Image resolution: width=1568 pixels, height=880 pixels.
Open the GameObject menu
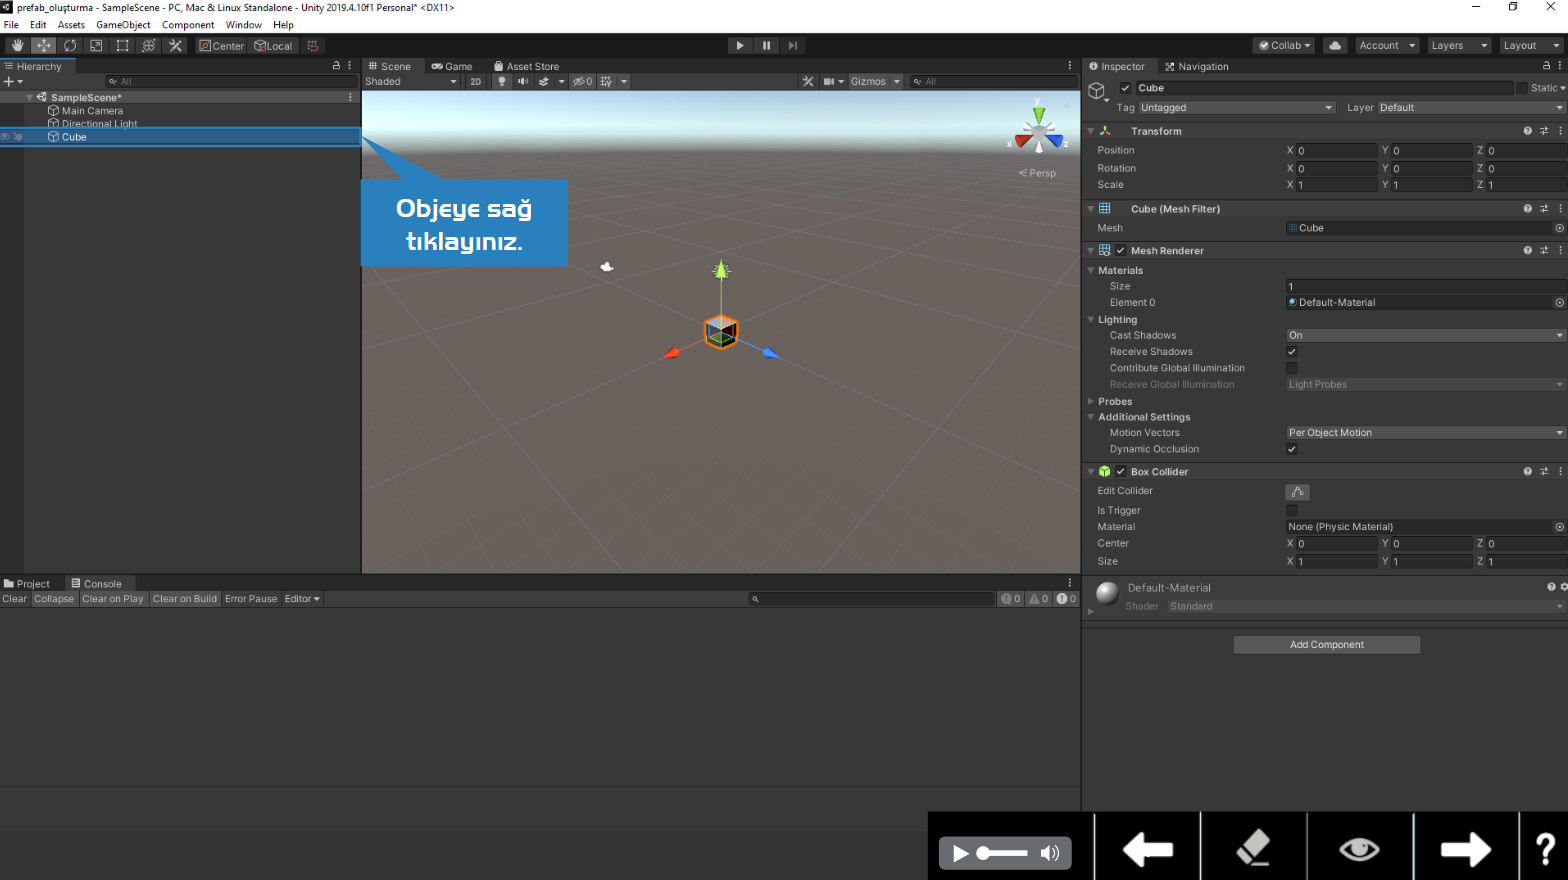pos(123,25)
